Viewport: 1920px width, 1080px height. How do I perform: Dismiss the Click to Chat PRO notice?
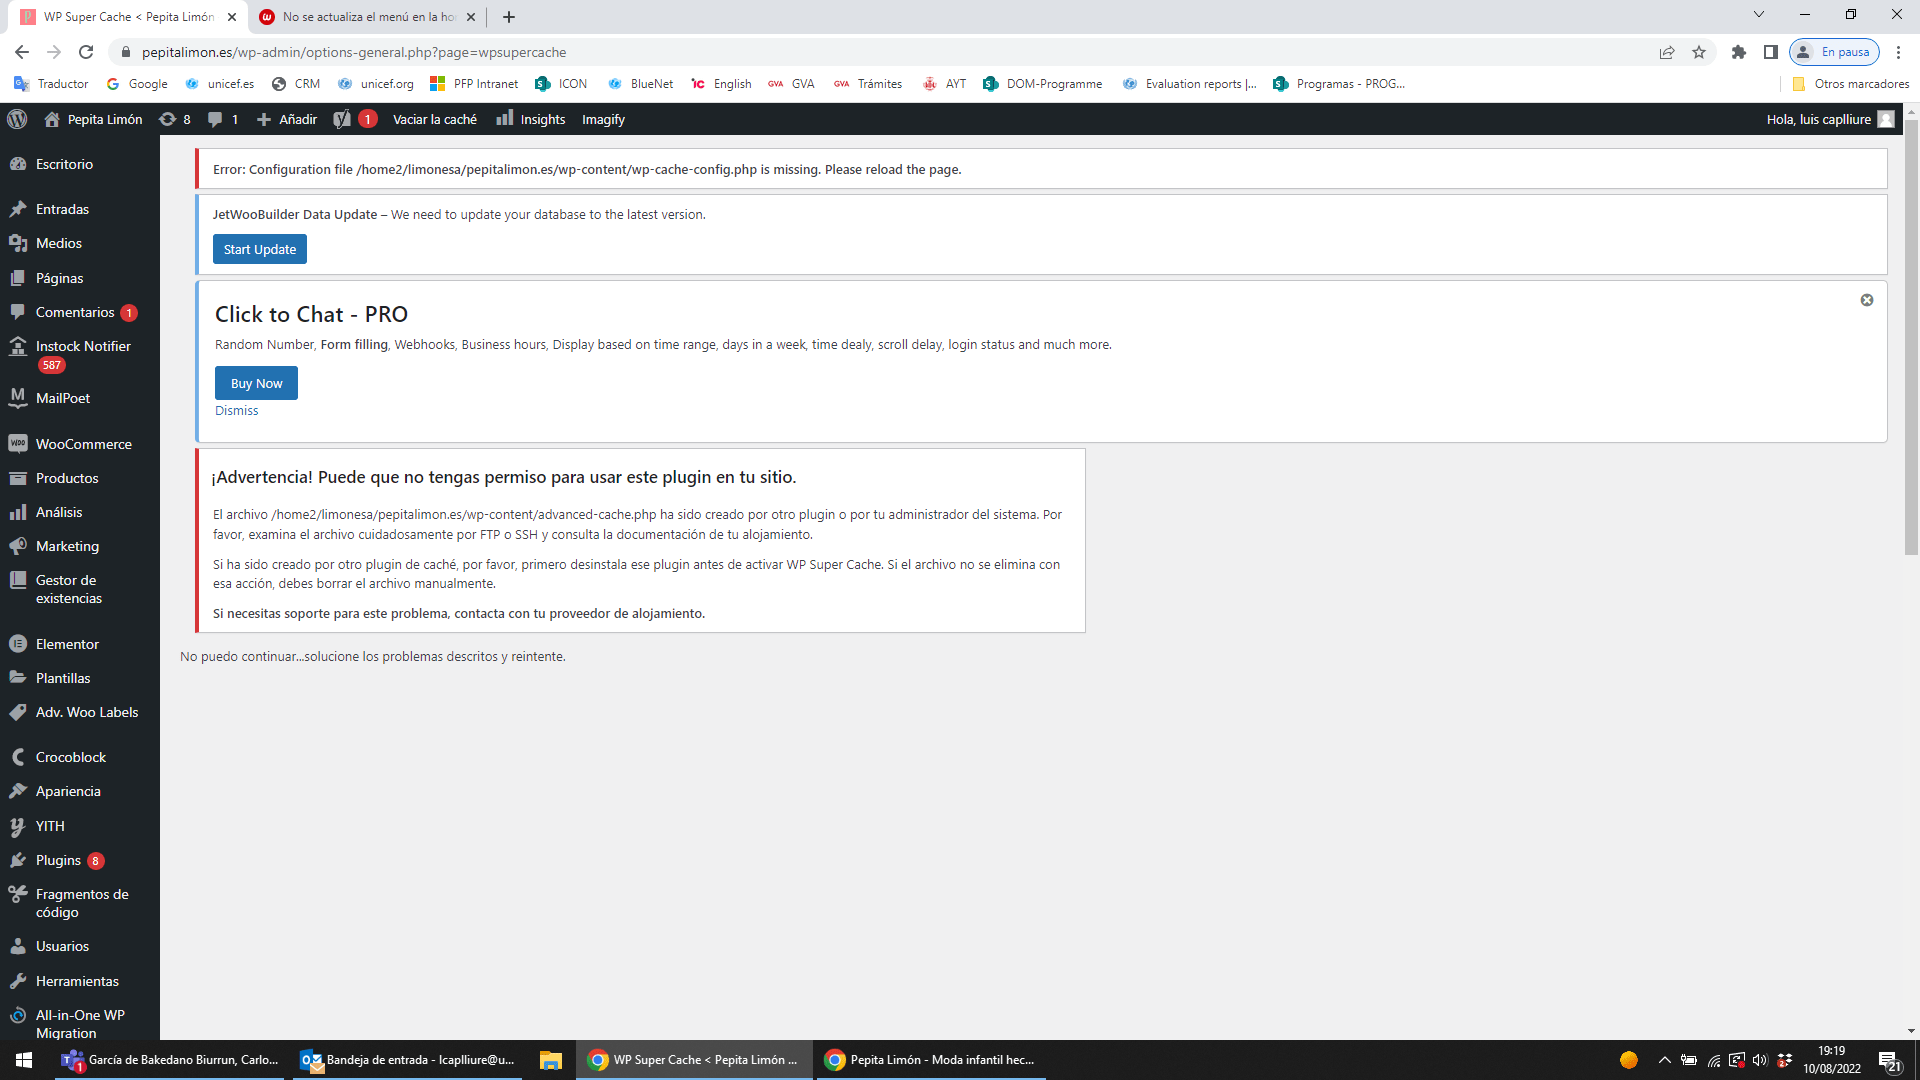tap(1866, 300)
